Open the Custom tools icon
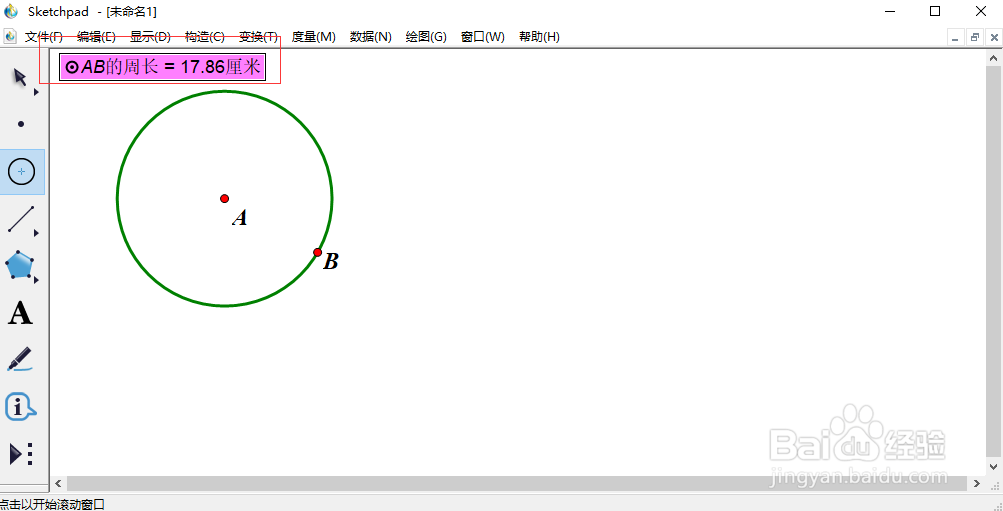1003x511 pixels. coord(21,453)
